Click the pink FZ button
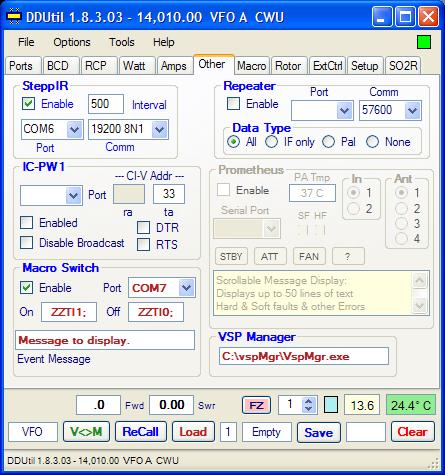Viewport: 445px width, 475px height. pos(256,405)
